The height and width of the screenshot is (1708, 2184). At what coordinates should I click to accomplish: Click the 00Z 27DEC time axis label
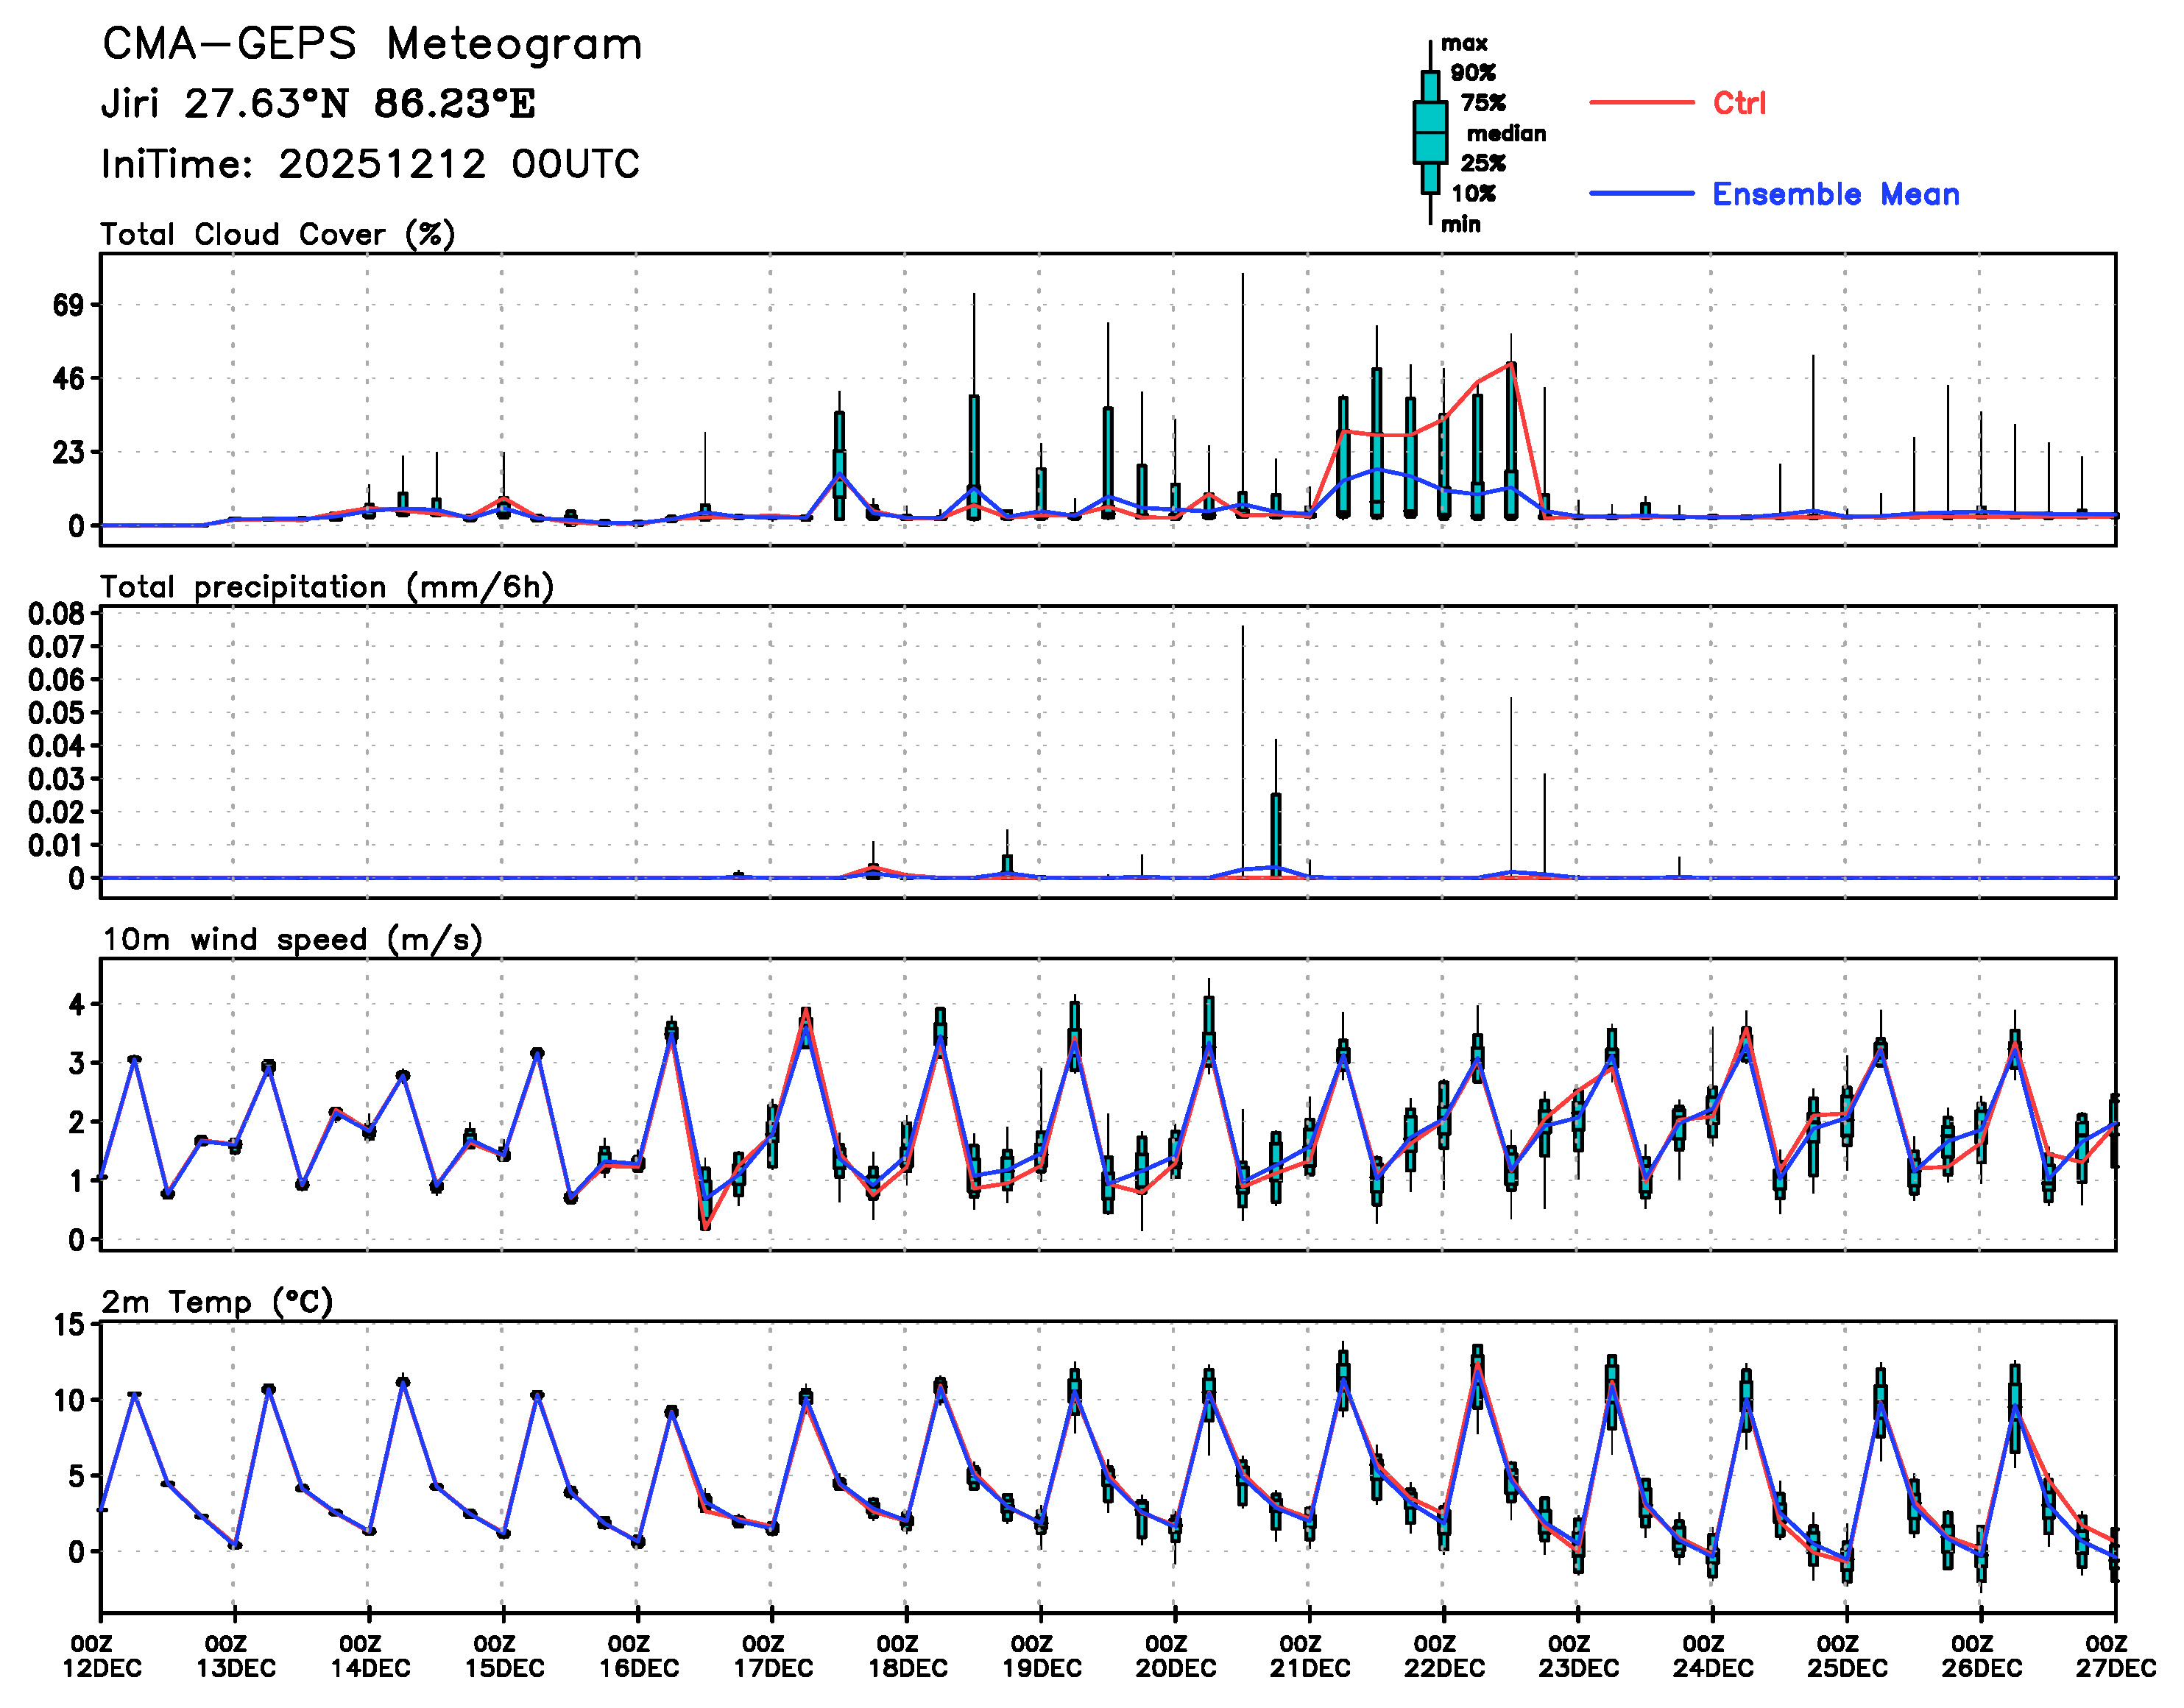(x=2115, y=1656)
